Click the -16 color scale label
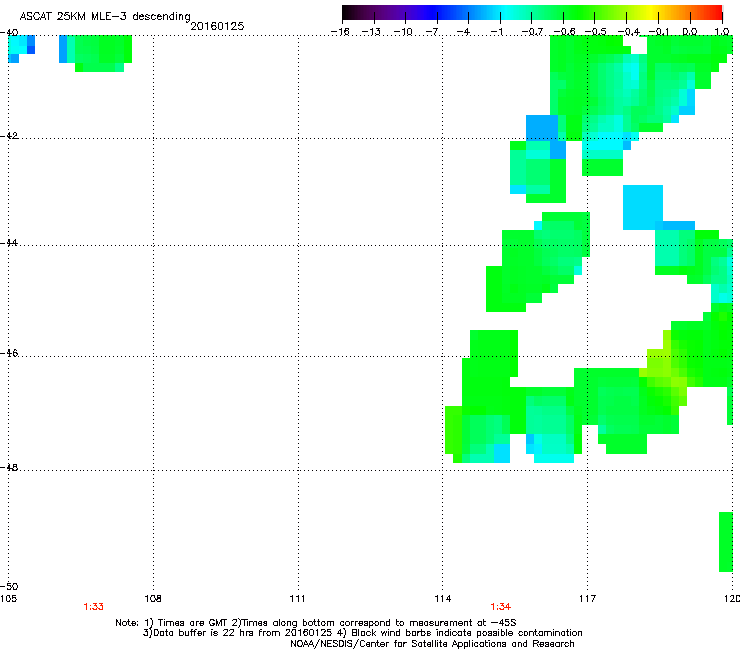Image resolution: width=740 pixels, height=650 pixels. (x=340, y=32)
